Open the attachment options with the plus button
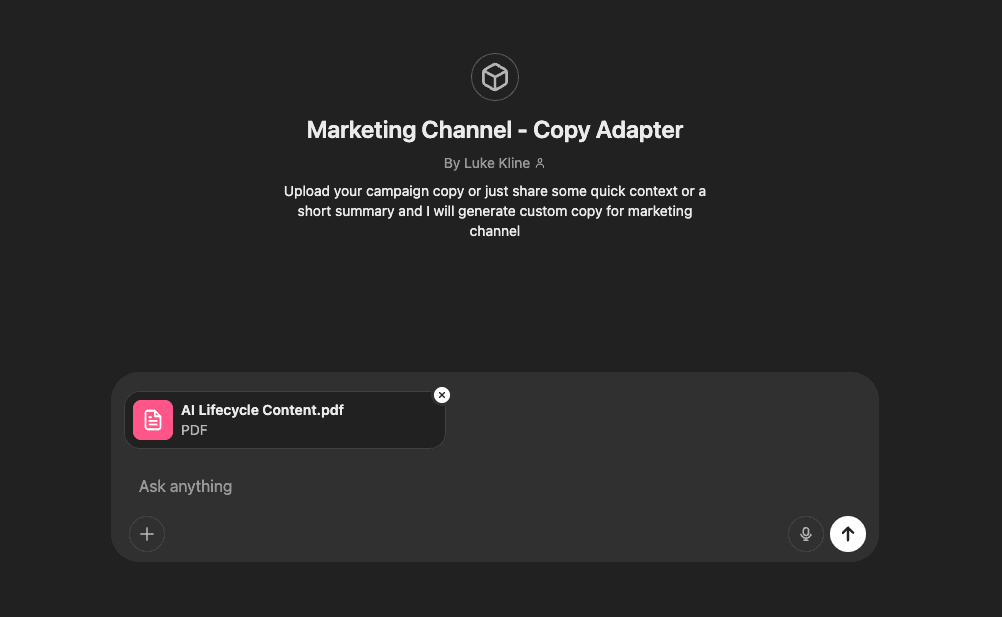This screenshot has width=1002, height=617. coord(147,533)
